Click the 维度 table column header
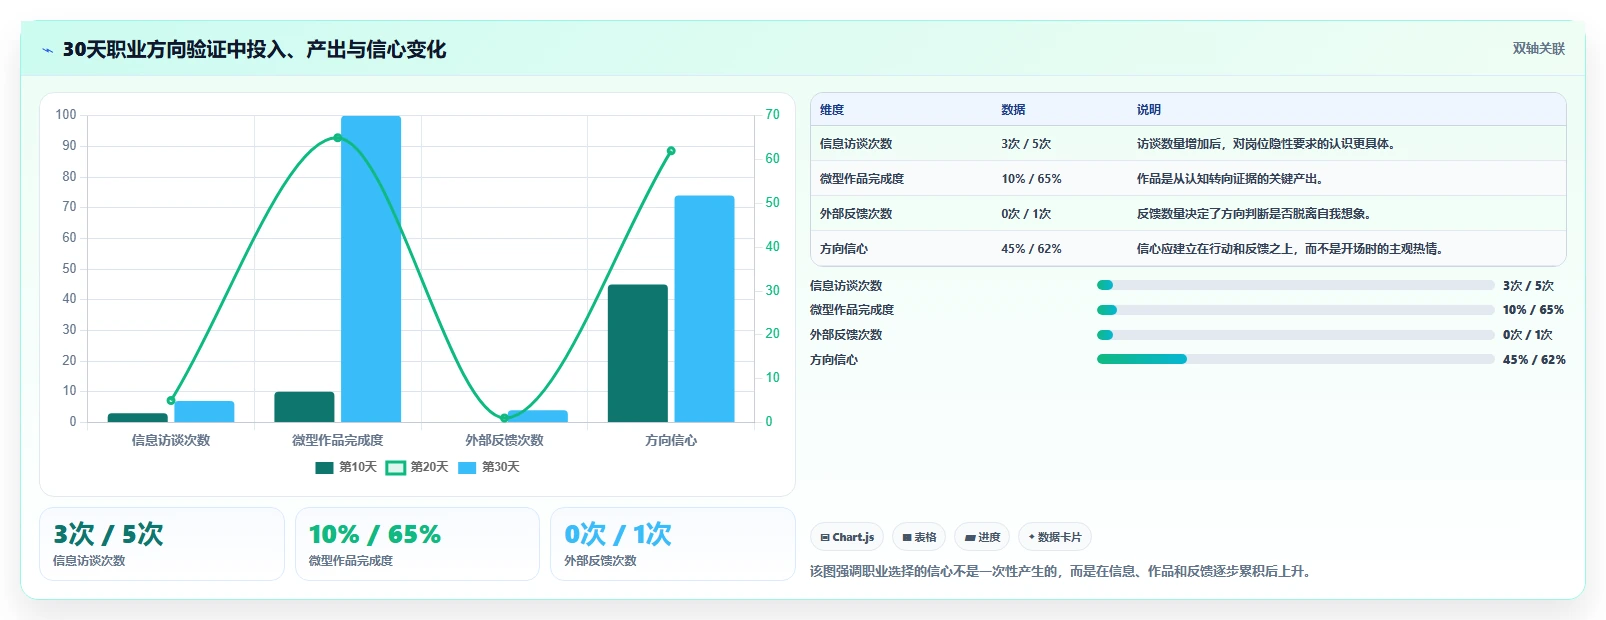Viewport: 1606px width, 620px height. pyautogui.click(x=832, y=110)
